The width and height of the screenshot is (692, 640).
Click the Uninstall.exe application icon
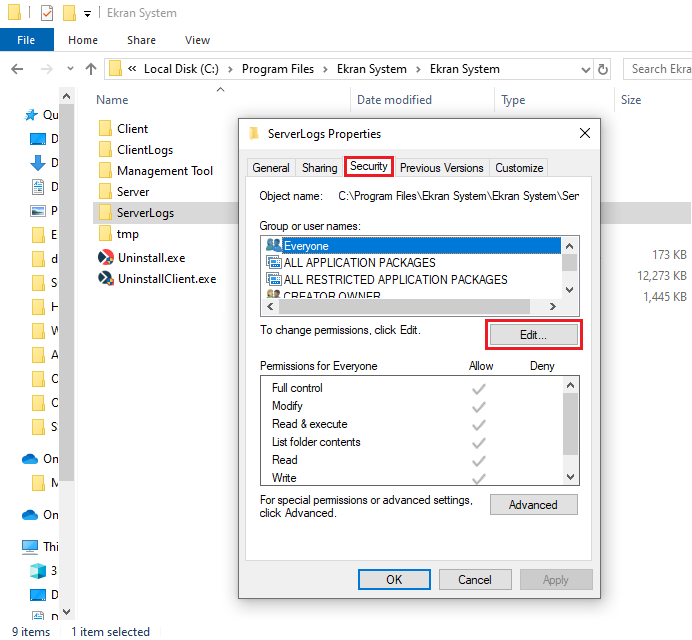point(106,257)
